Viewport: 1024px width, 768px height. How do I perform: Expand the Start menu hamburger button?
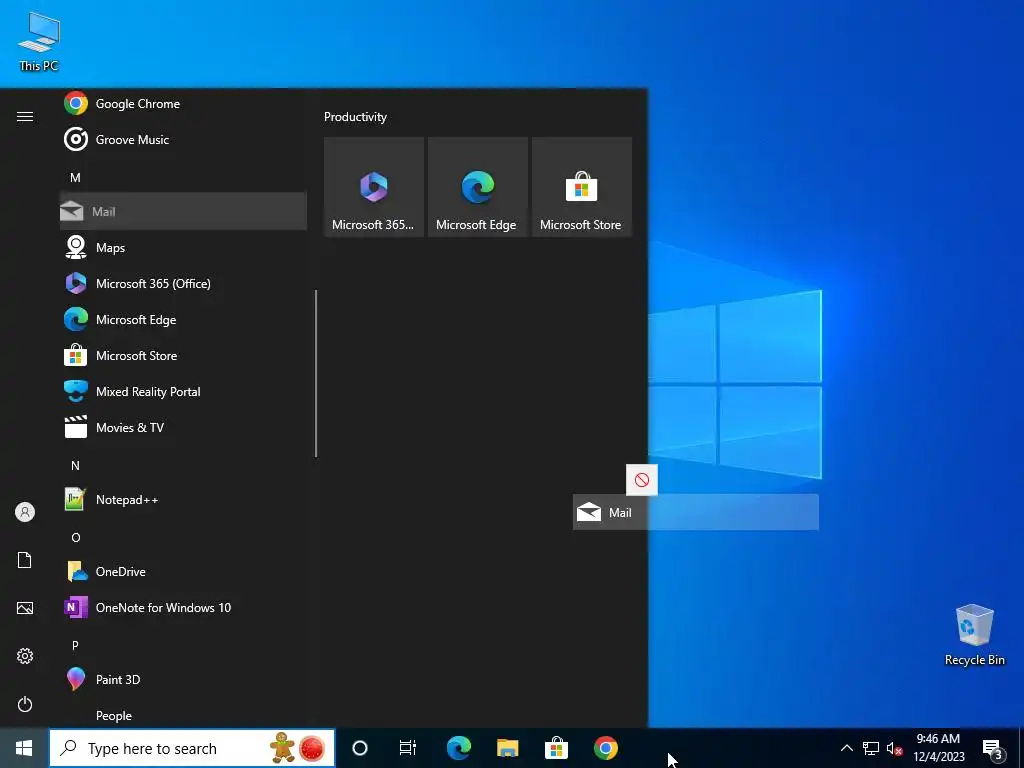point(25,116)
